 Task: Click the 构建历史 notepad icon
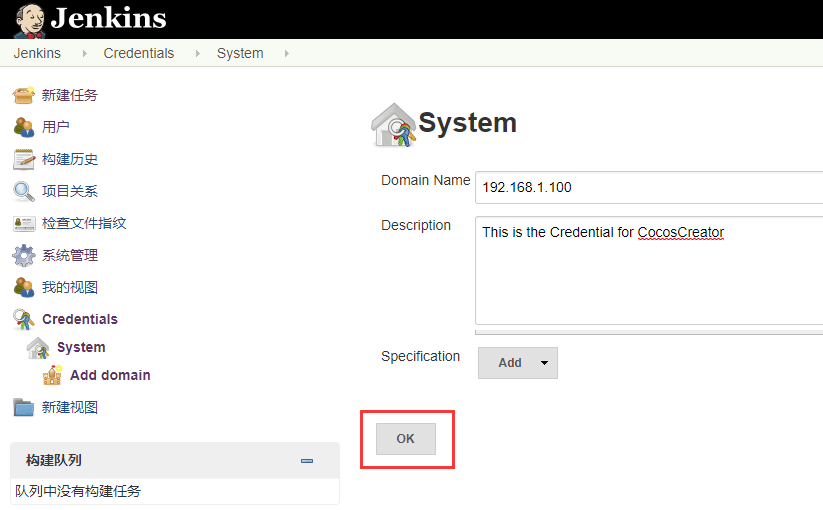point(24,160)
